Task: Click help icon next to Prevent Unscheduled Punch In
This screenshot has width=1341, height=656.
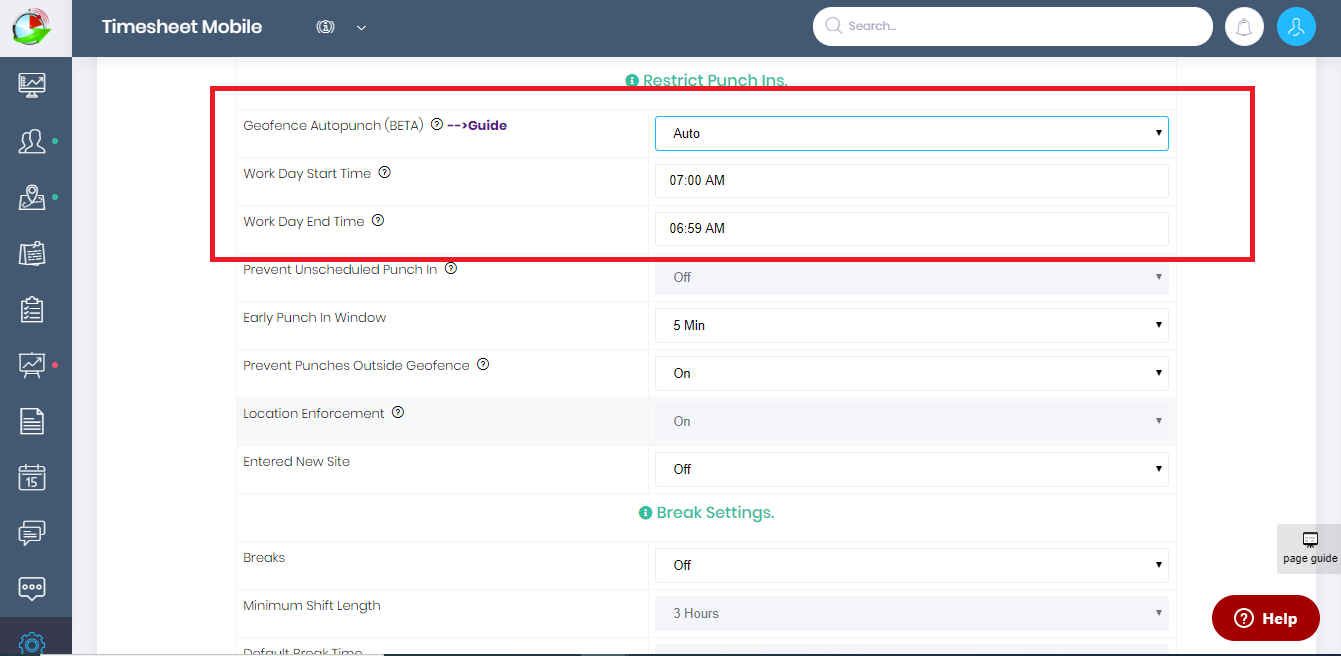Action: [x=451, y=269]
